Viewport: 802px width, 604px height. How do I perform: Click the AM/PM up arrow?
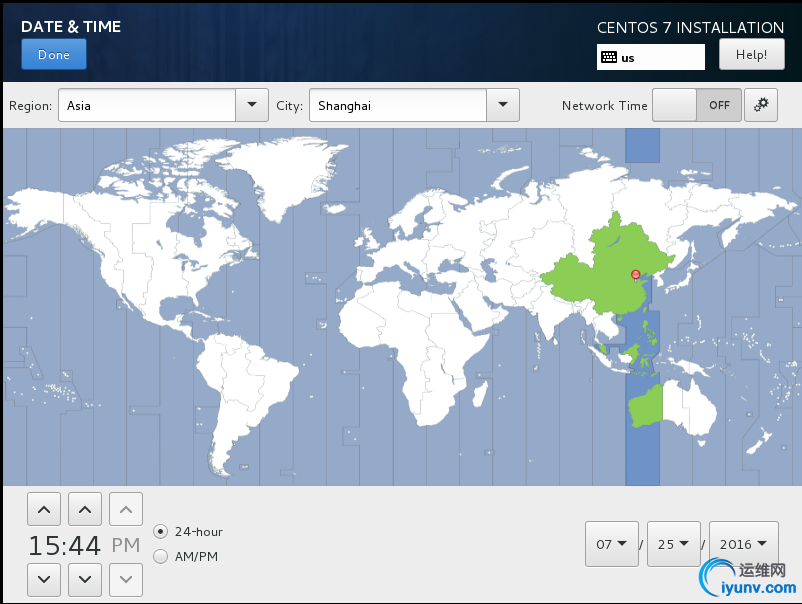pos(126,509)
